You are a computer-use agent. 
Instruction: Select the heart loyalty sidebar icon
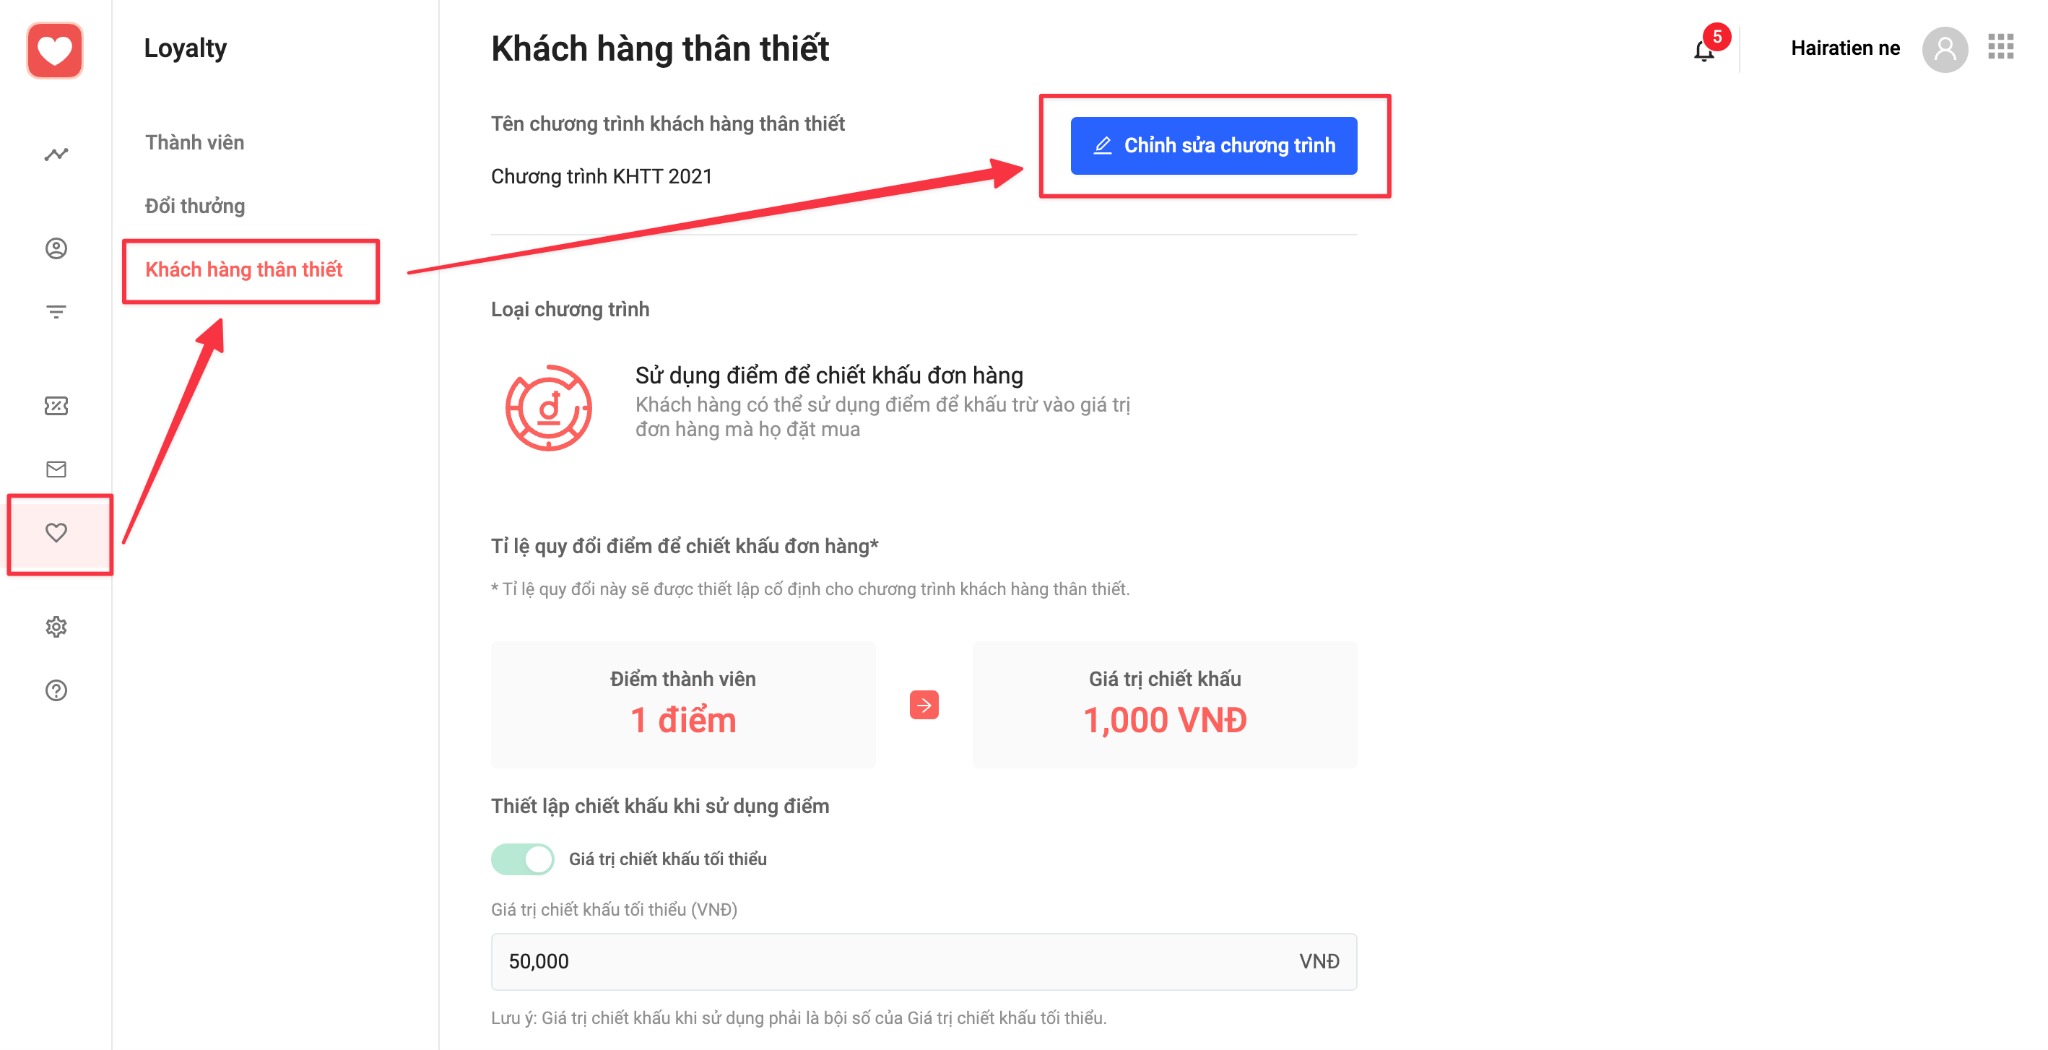pos(56,533)
